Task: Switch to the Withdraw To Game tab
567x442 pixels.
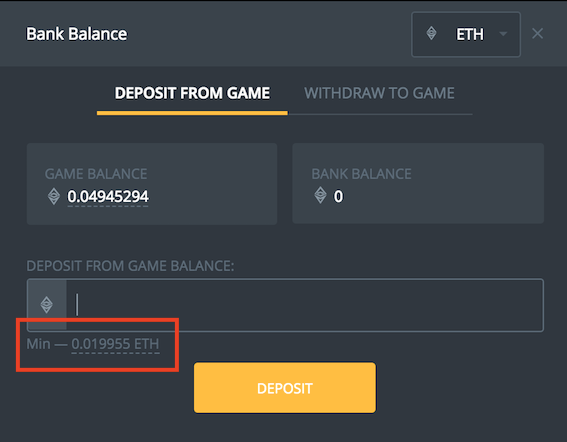Action: point(379,93)
